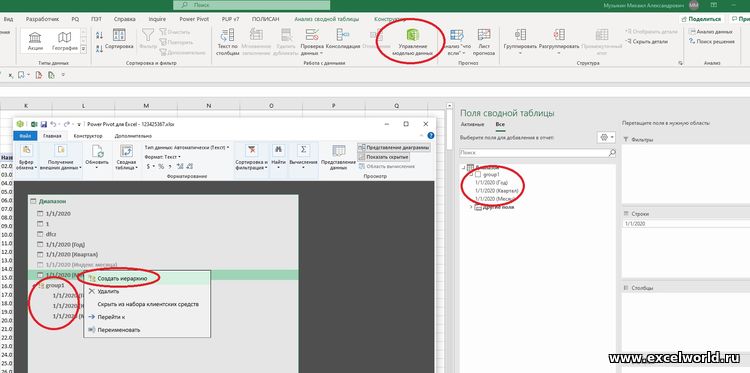Screen dimensions: 750x373
Task: Switch to Конструктор tab in Power Pivot
Action: (x=88, y=136)
